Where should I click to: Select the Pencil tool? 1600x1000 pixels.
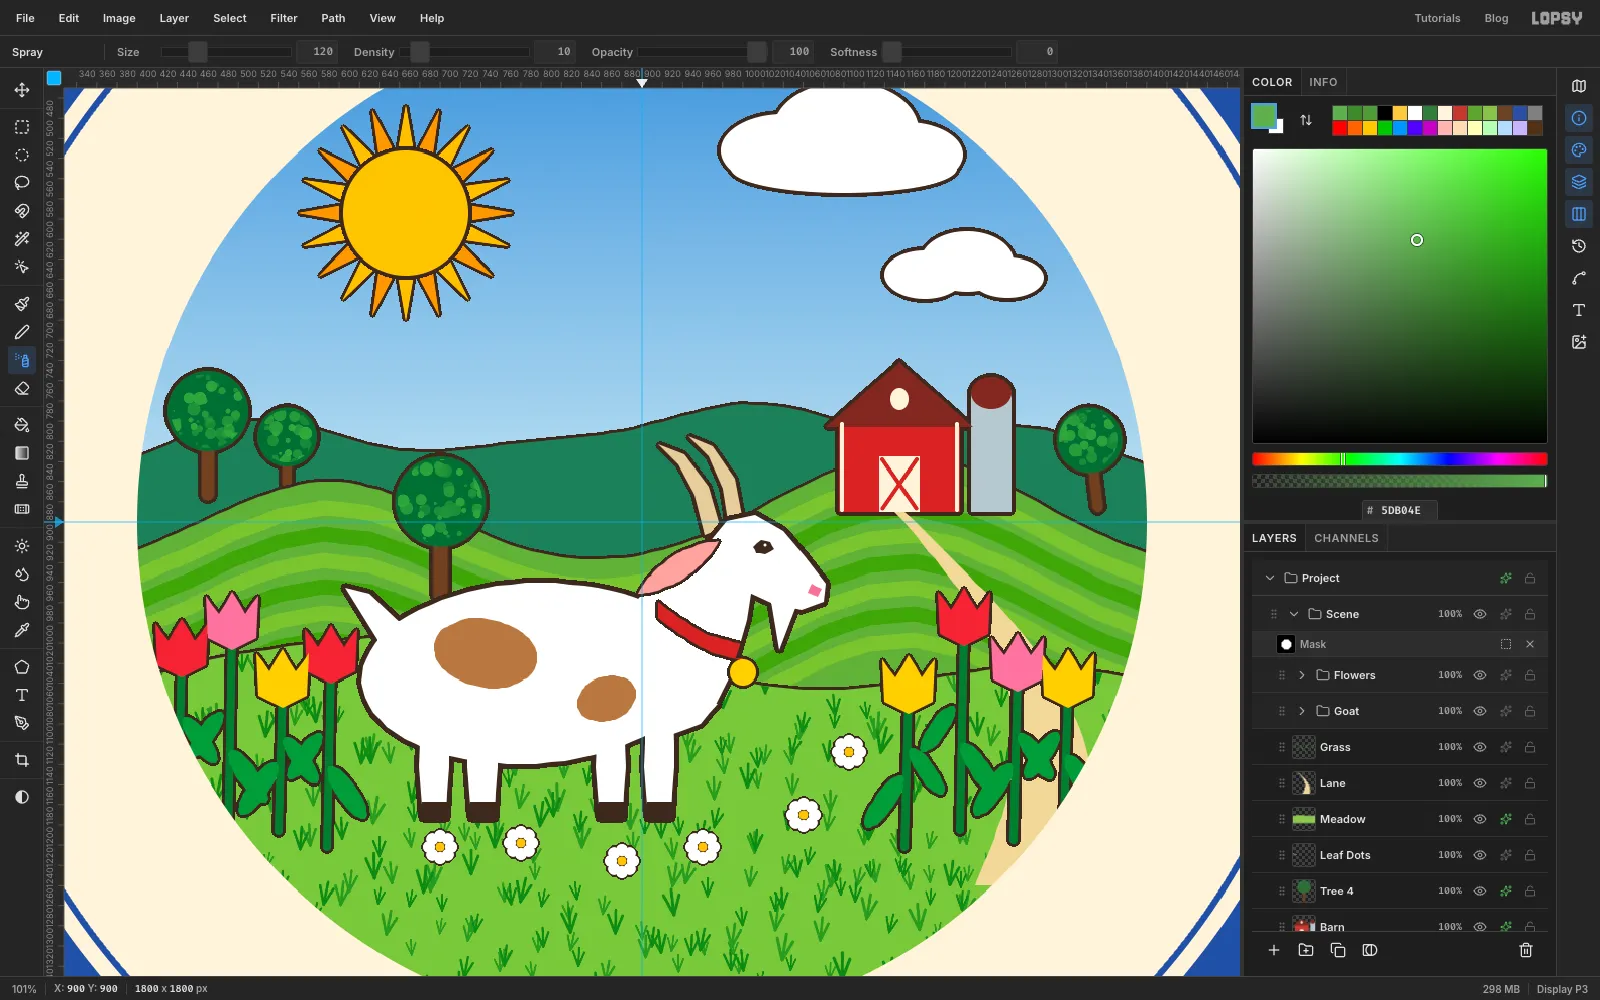[22, 332]
